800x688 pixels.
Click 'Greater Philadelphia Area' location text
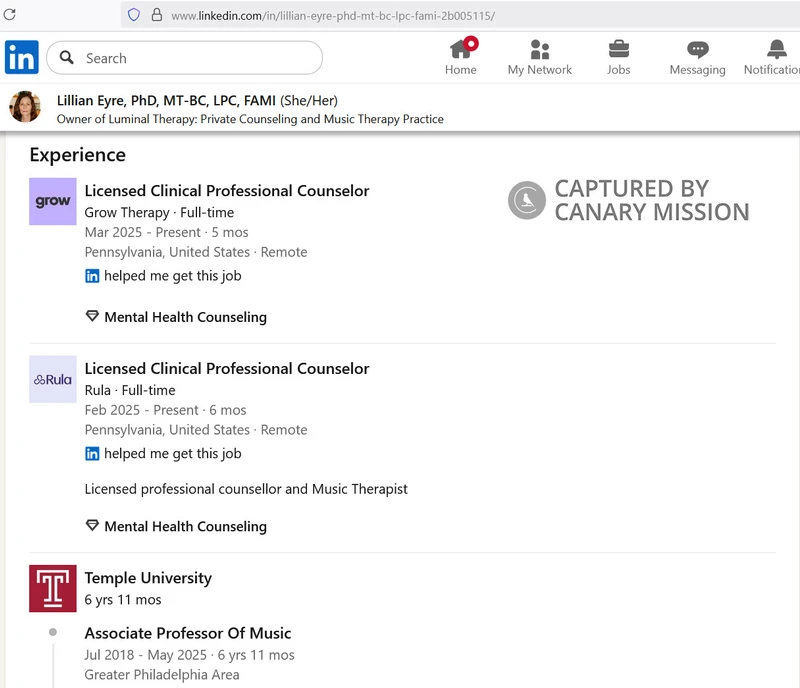click(162, 675)
